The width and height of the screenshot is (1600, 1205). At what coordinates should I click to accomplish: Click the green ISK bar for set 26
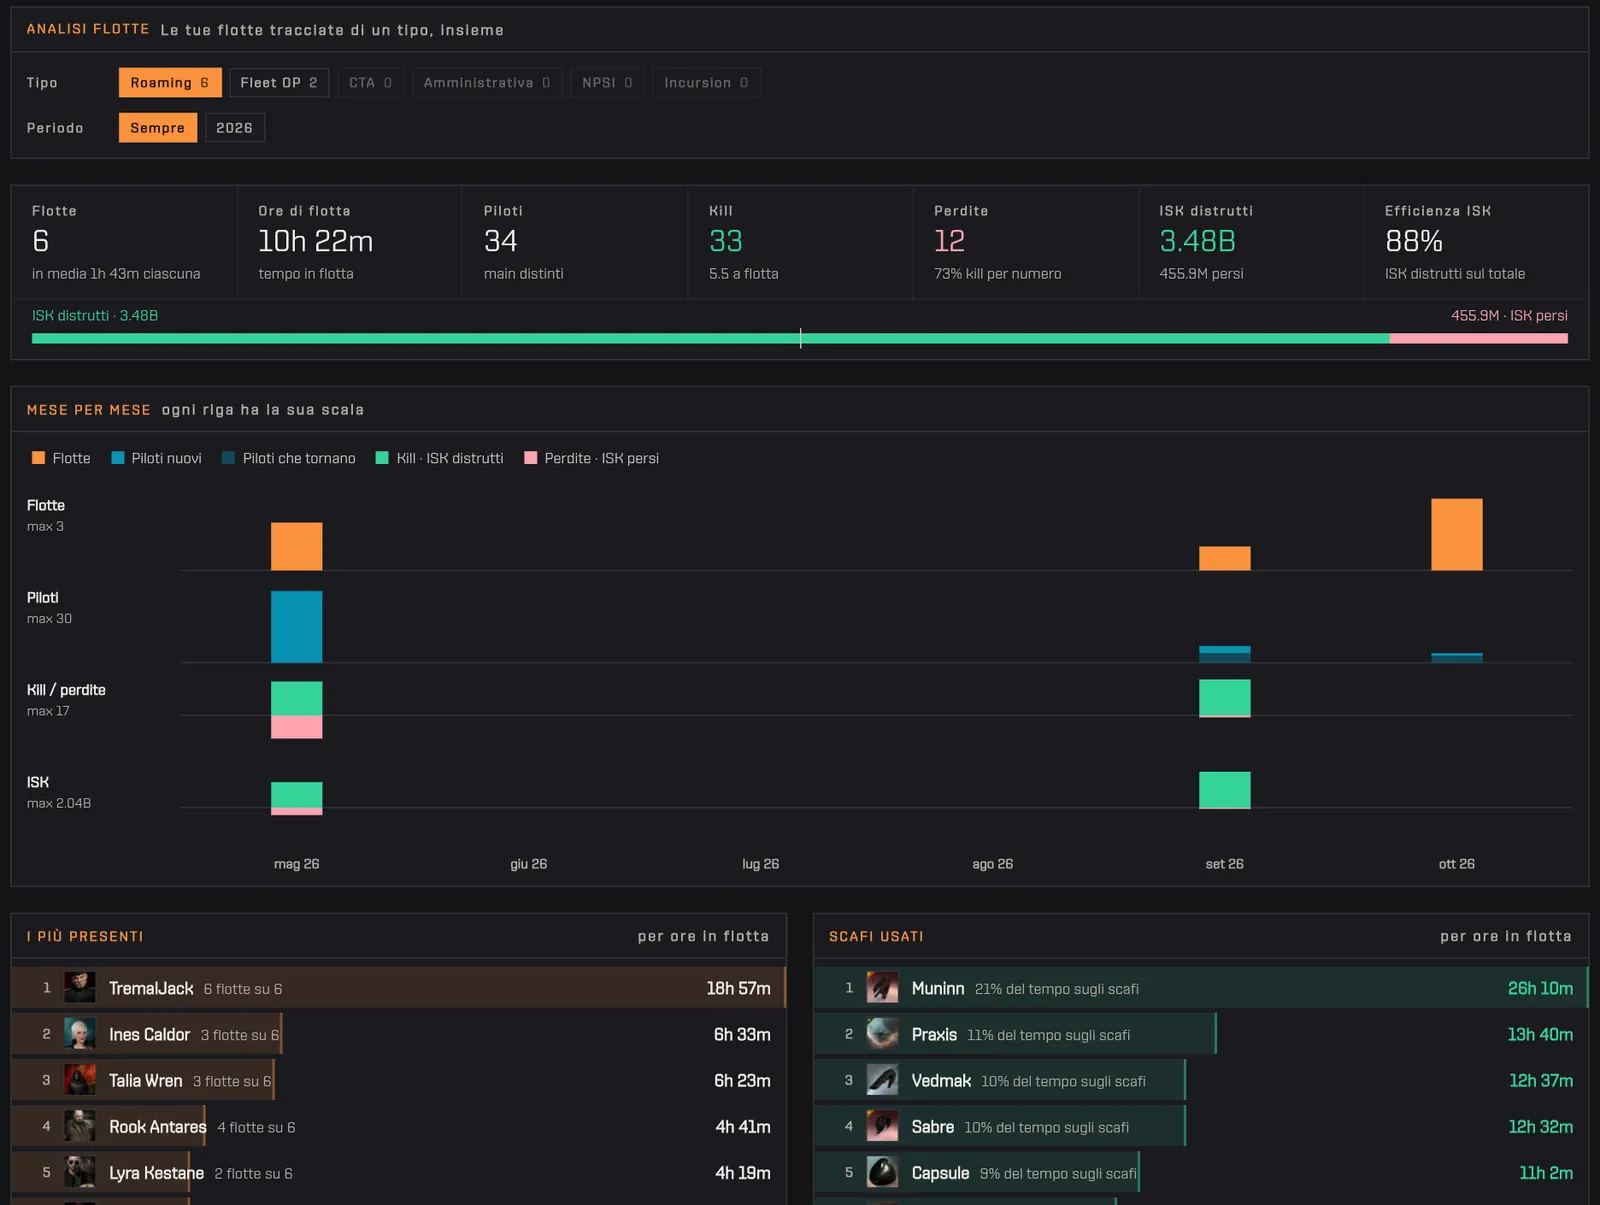pos(1224,789)
